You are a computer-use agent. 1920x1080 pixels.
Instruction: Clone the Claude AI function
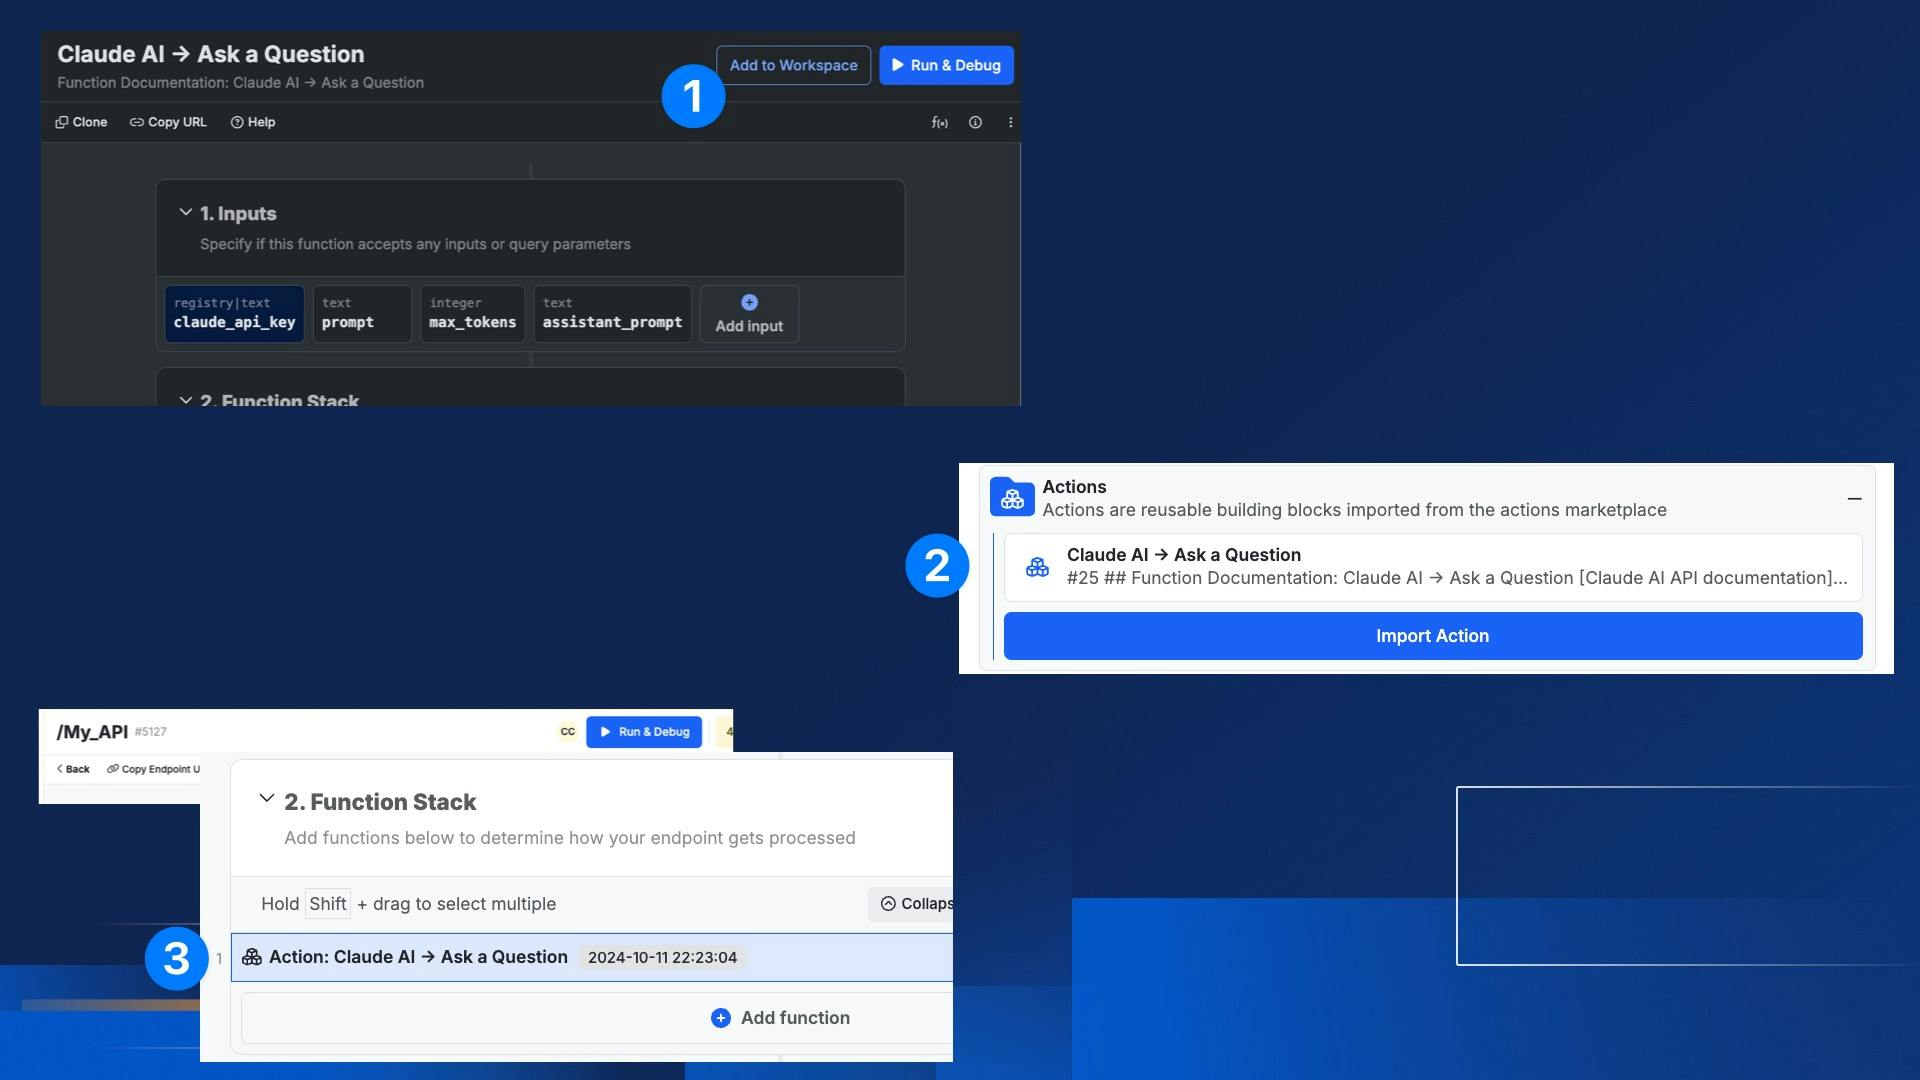[81, 122]
